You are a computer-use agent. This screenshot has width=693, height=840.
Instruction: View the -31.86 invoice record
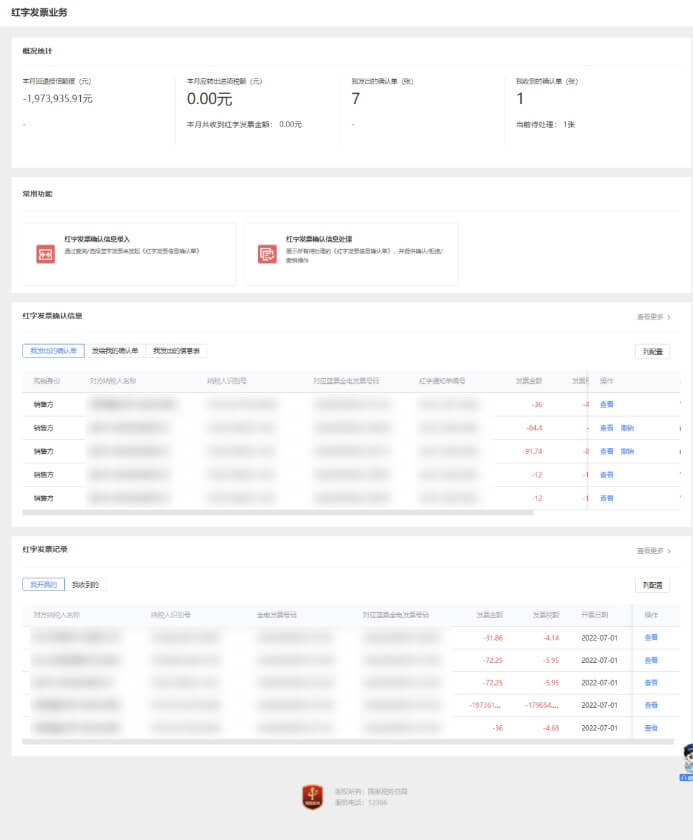point(651,637)
